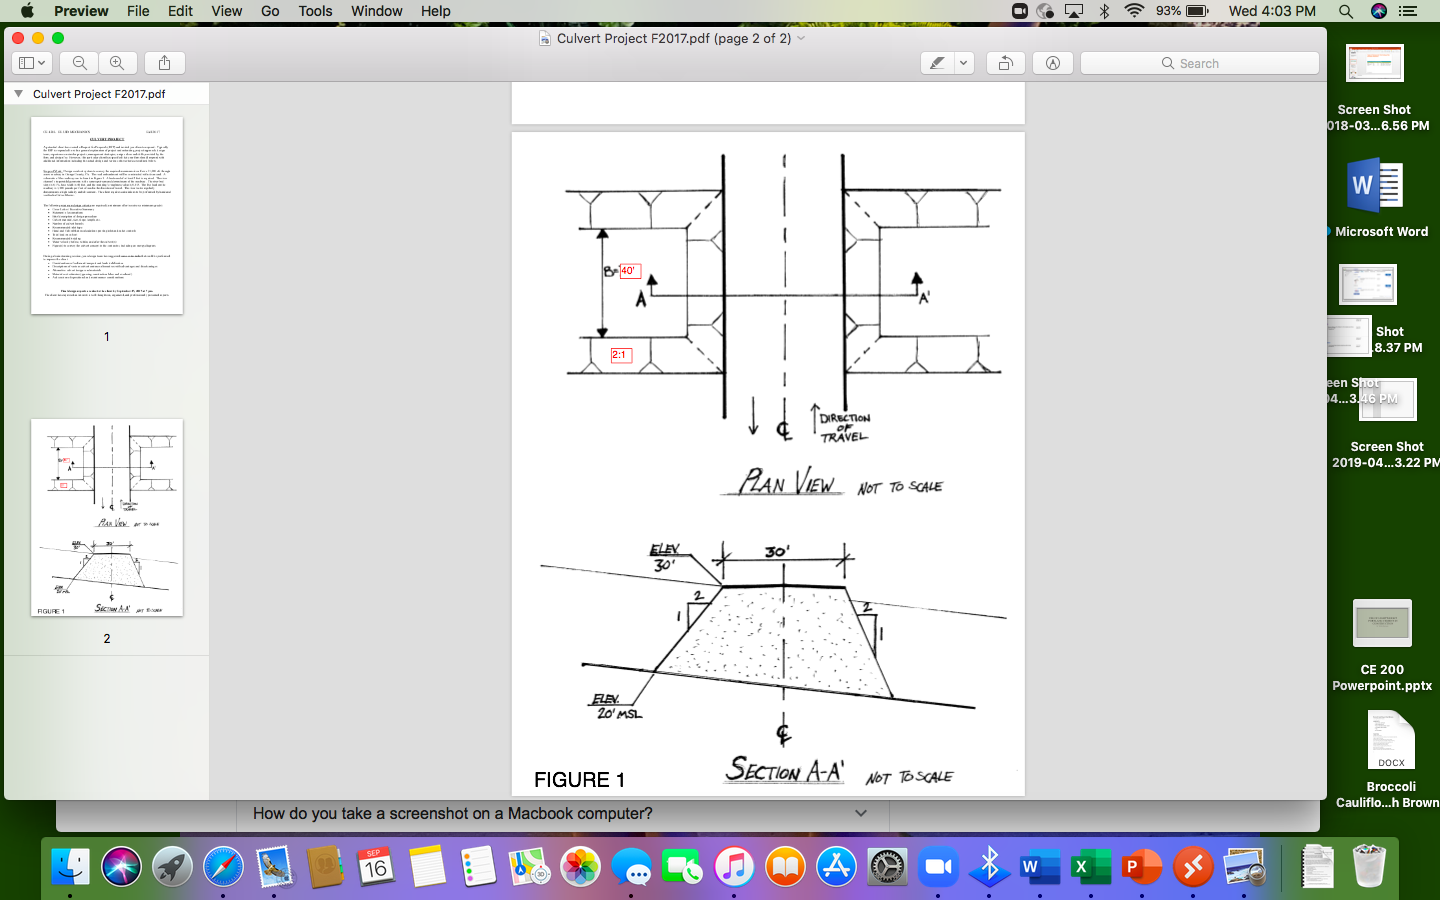Select the red 40' annotation box
Screen dimensions: 1440x900
tap(628, 271)
